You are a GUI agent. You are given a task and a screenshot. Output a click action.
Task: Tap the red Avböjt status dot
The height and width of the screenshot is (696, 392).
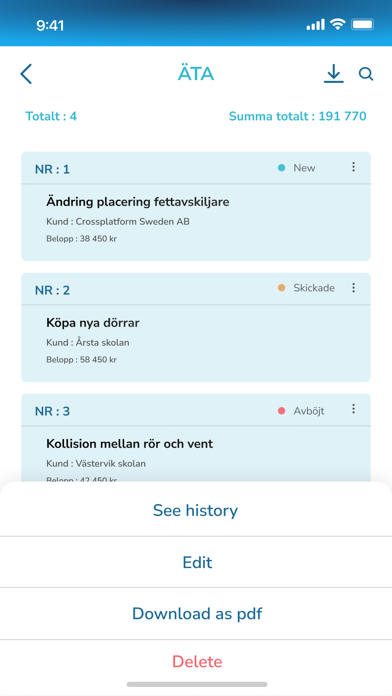coord(281,411)
